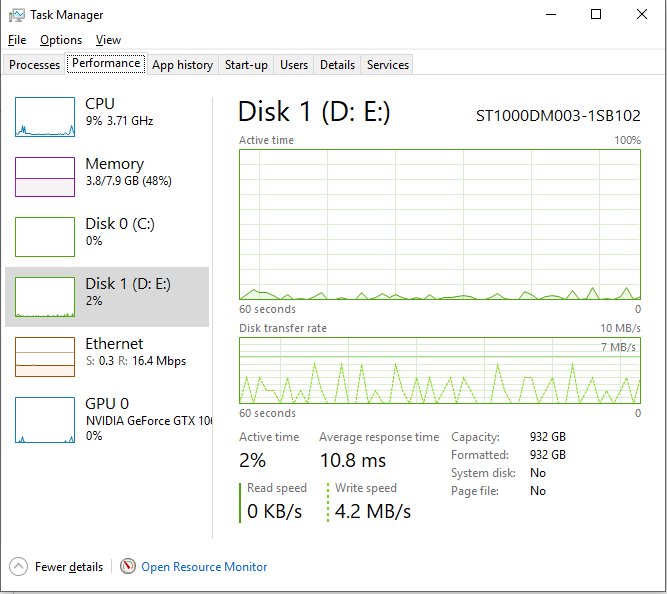Open the Start-up tab
This screenshot has width=667, height=594.
coord(246,65)
